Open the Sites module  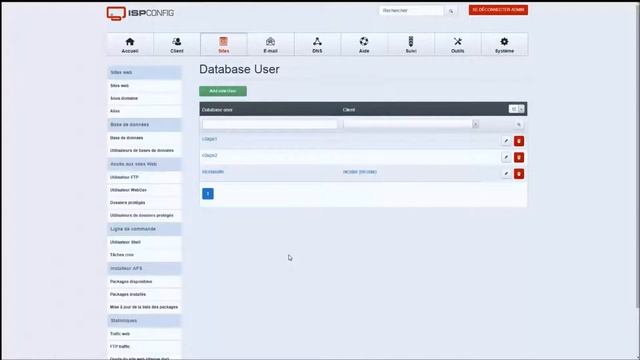[x=224, y=44]
